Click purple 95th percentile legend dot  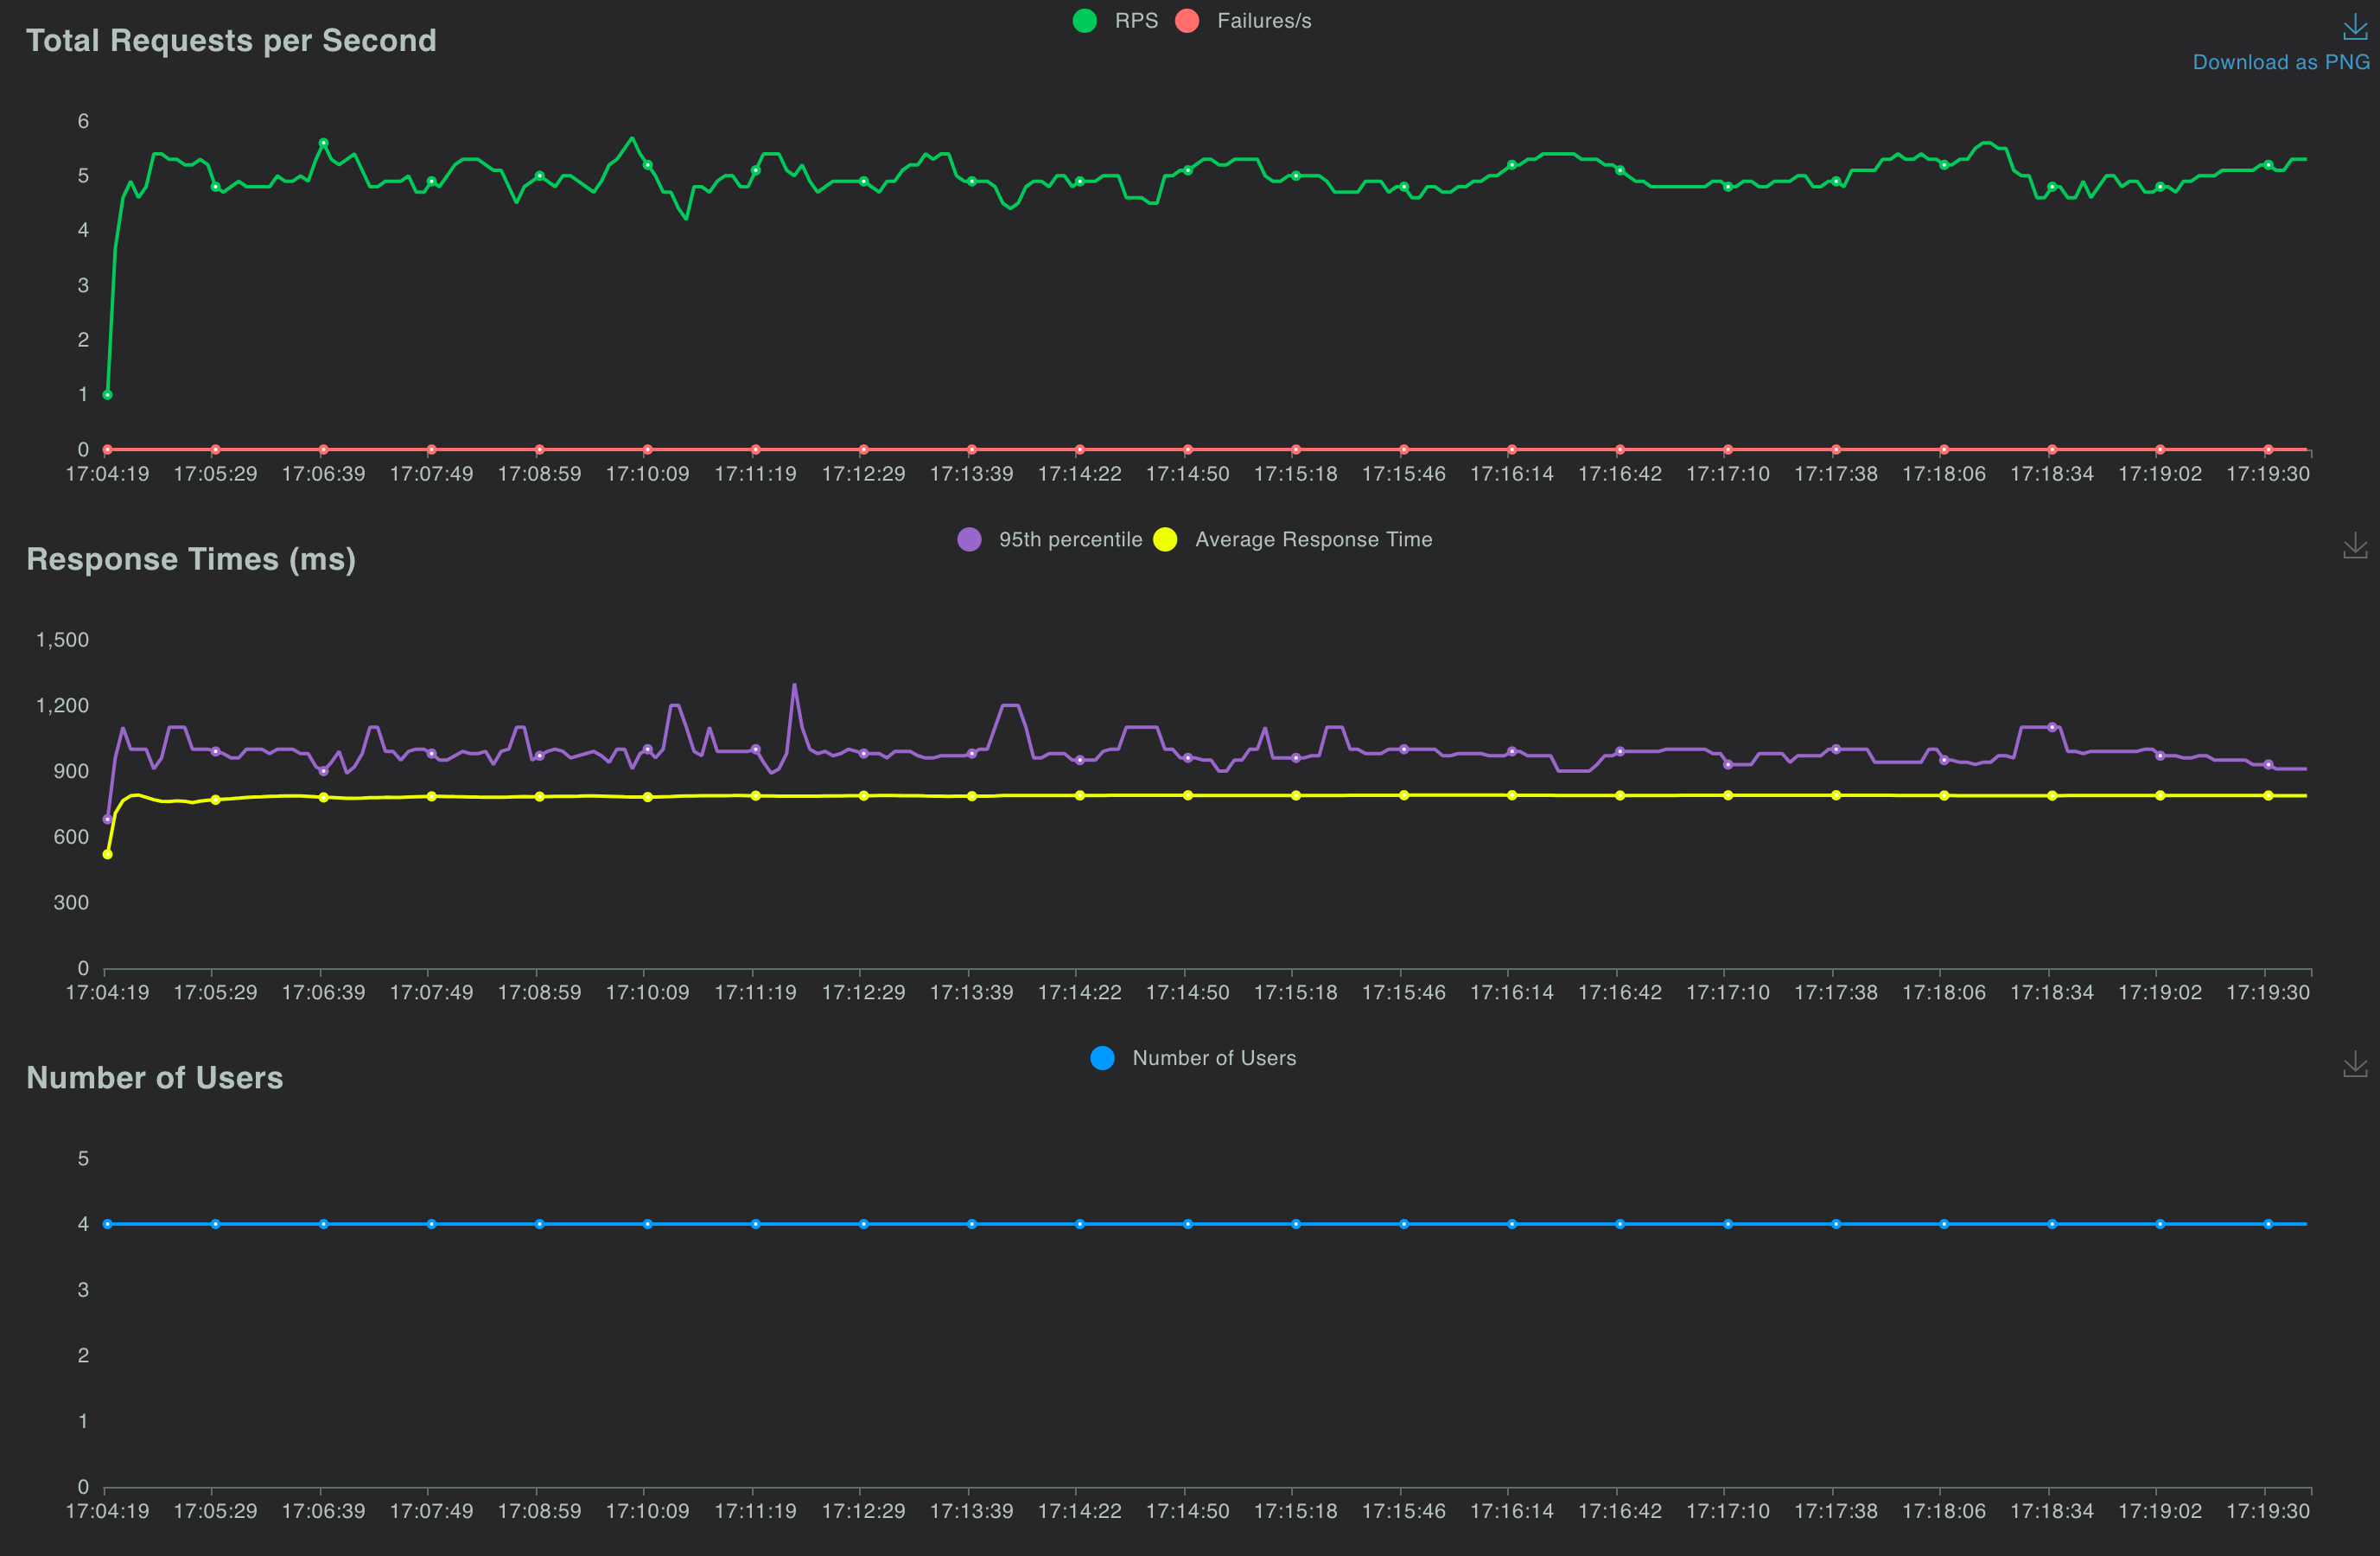969,540
